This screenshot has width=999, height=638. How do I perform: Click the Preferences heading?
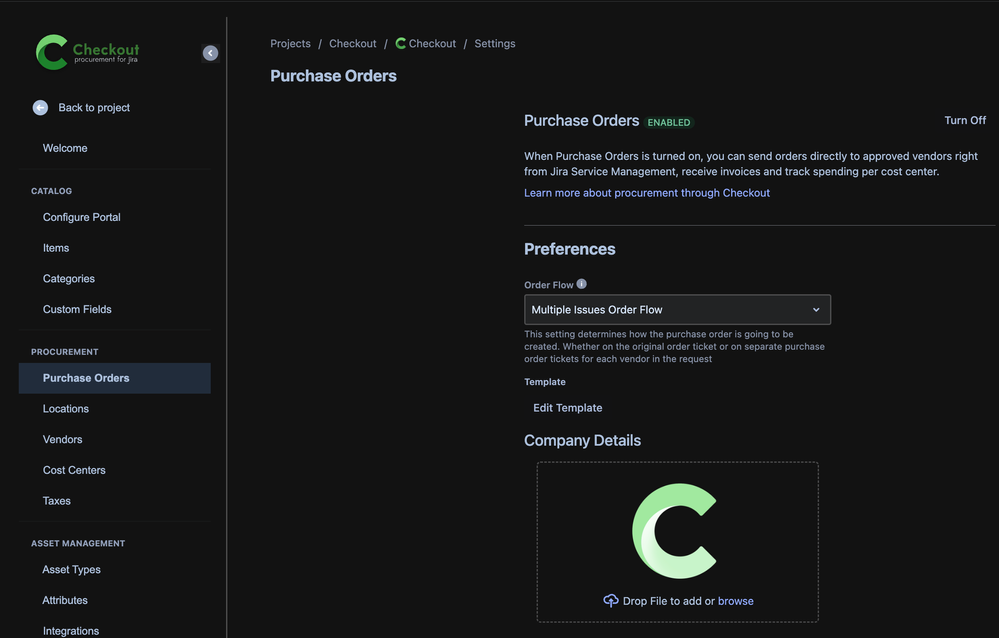point(570,249)
